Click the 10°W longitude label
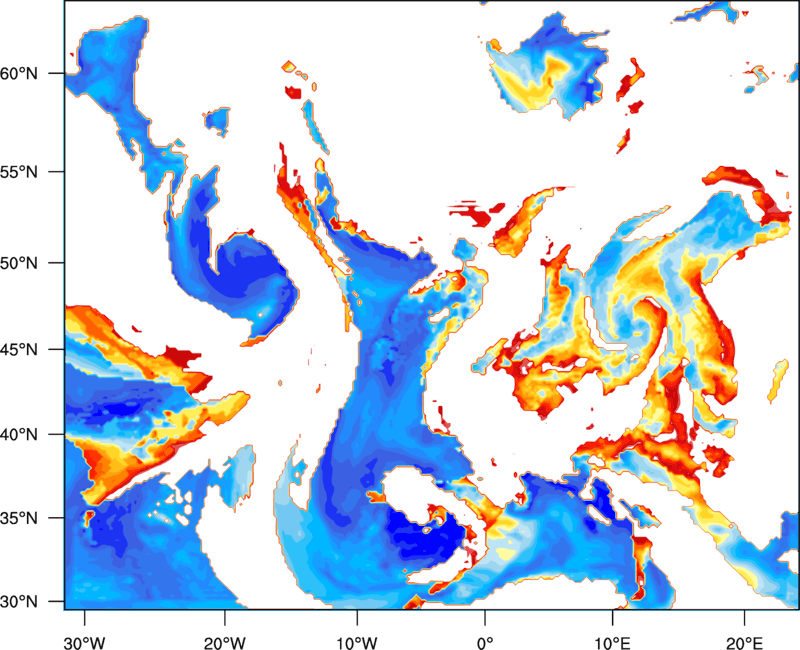The image size is (800, 650). pos(357,643)
